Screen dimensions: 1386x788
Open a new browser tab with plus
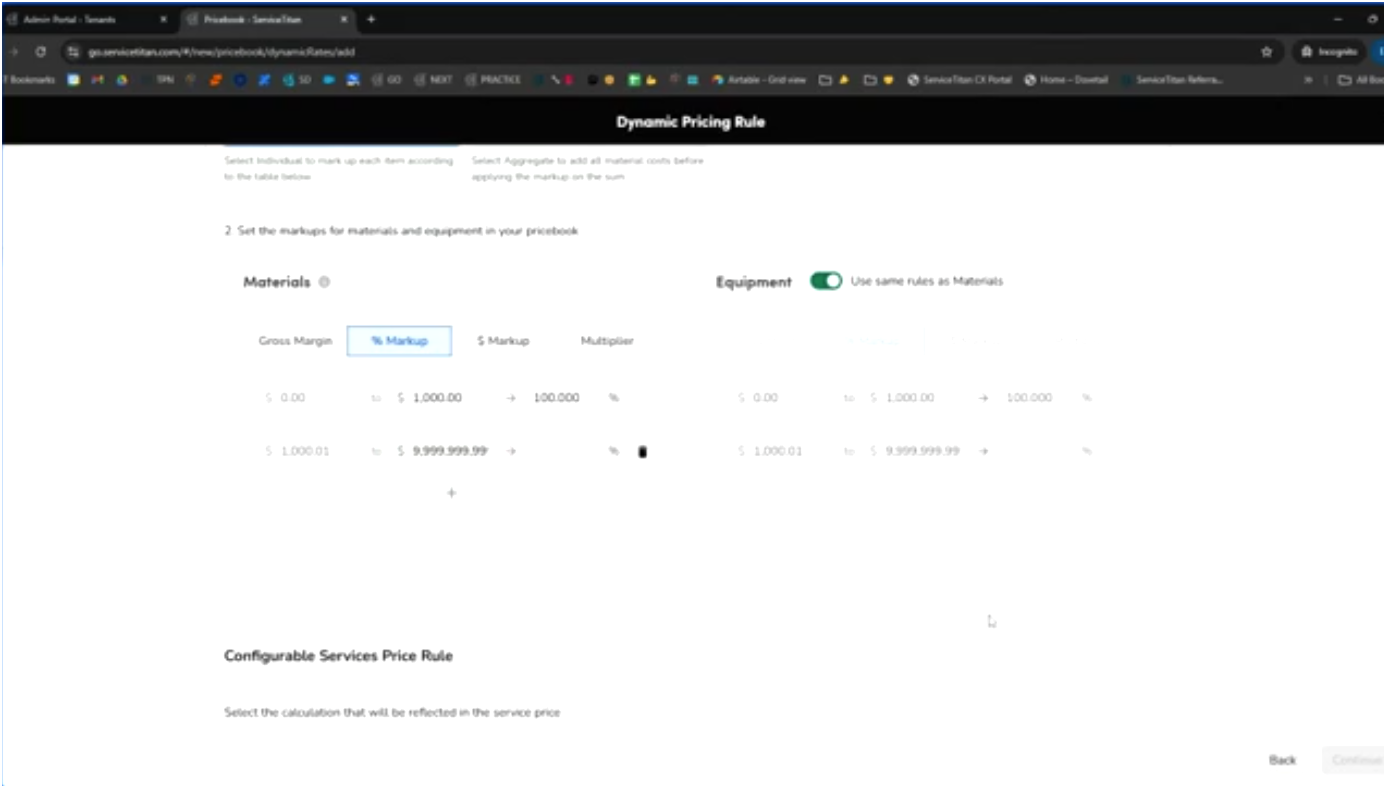(371, 19)
